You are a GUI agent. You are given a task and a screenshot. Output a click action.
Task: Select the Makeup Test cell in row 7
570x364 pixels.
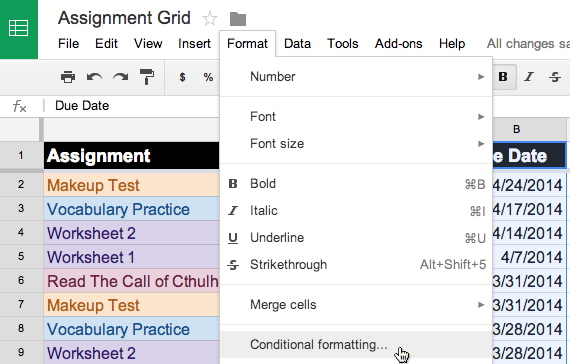click(x=132, y=305)
